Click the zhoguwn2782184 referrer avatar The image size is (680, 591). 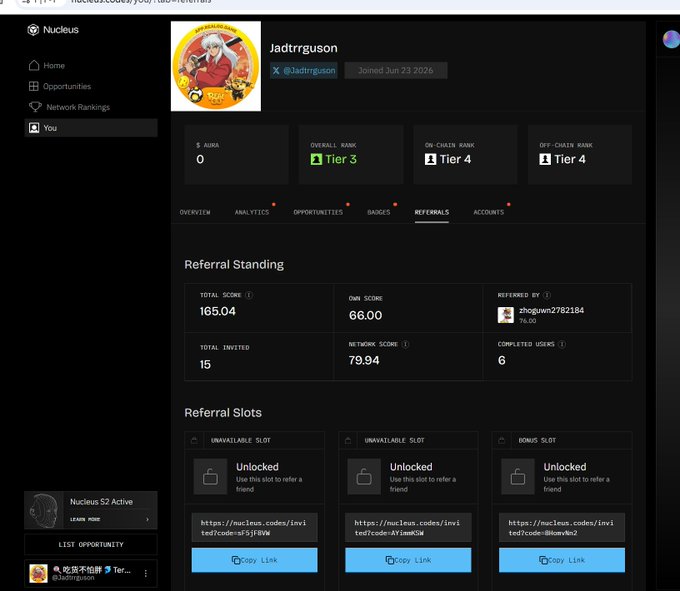tap(506, 315)
